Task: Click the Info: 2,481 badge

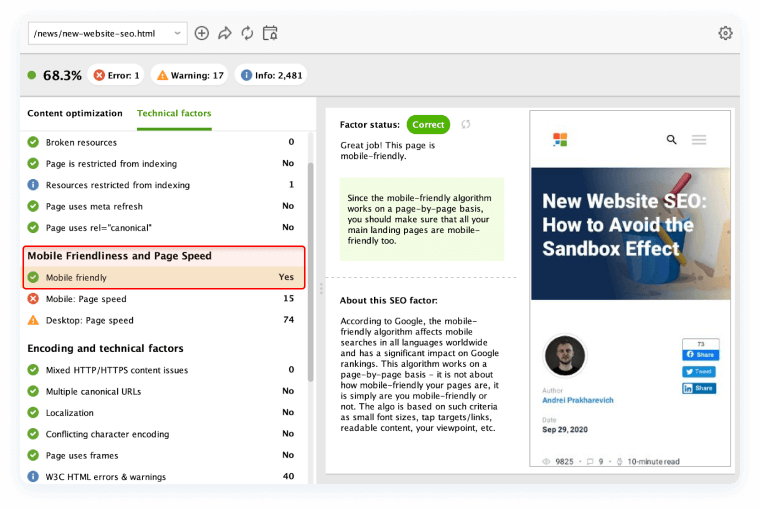Action: pyautogui.click(x=271, y=75)
